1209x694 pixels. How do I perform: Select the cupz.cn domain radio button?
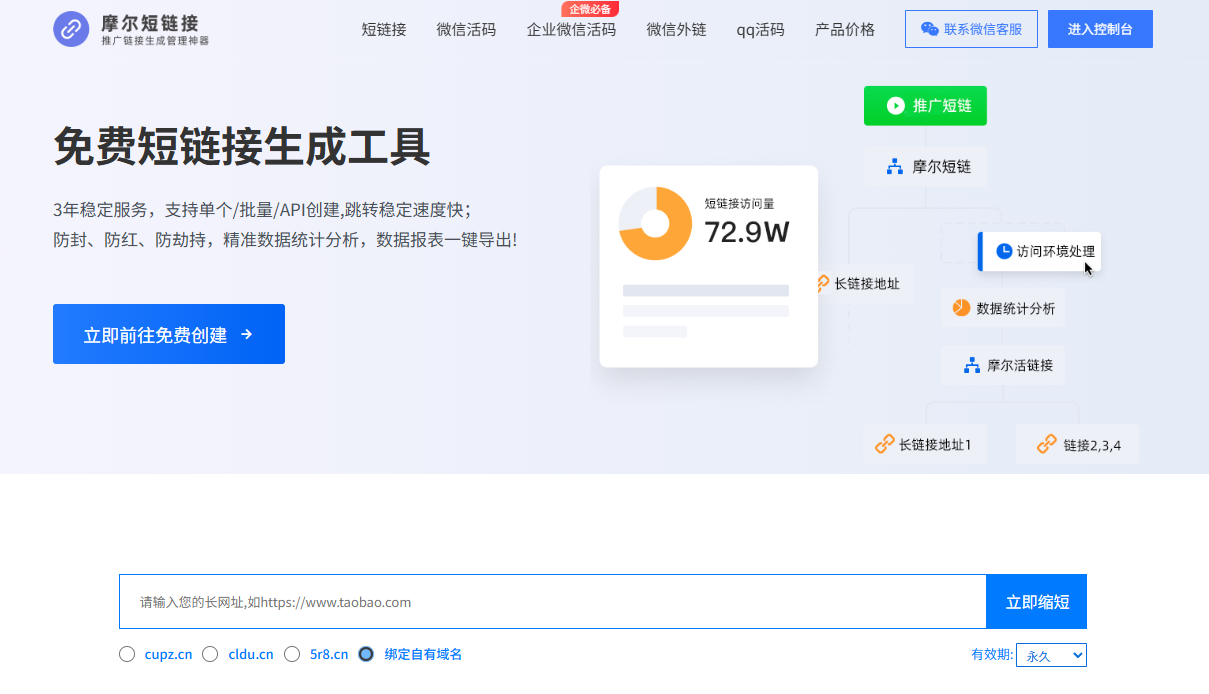pyautogui.click(x=127, y=654)
